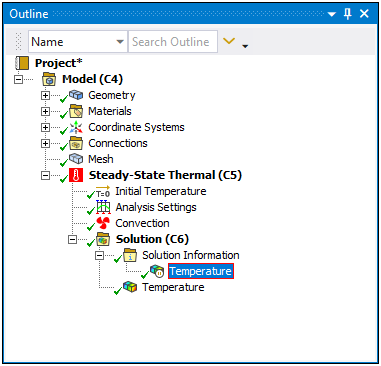Select Connections label in tree
The height and width of the screenshot is (366, 381).
pos(118,143)
